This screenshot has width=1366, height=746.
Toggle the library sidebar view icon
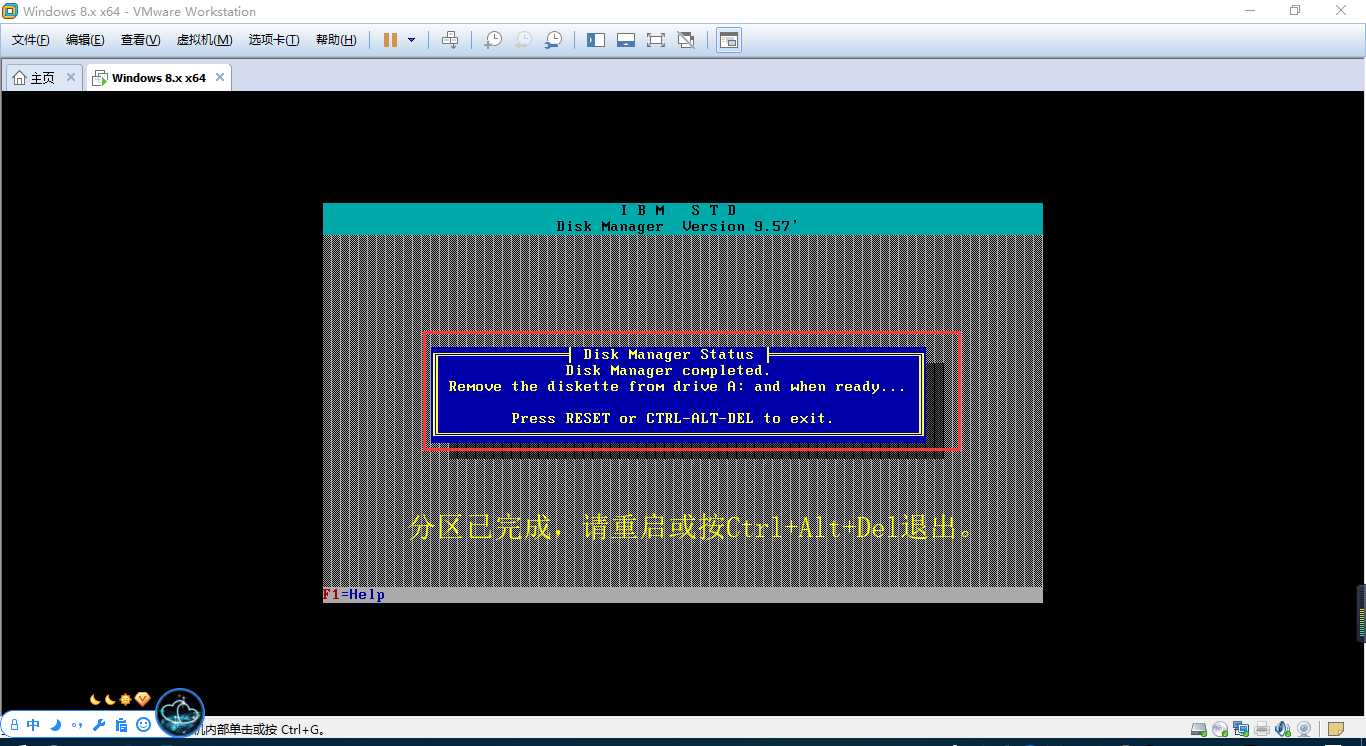596,40
